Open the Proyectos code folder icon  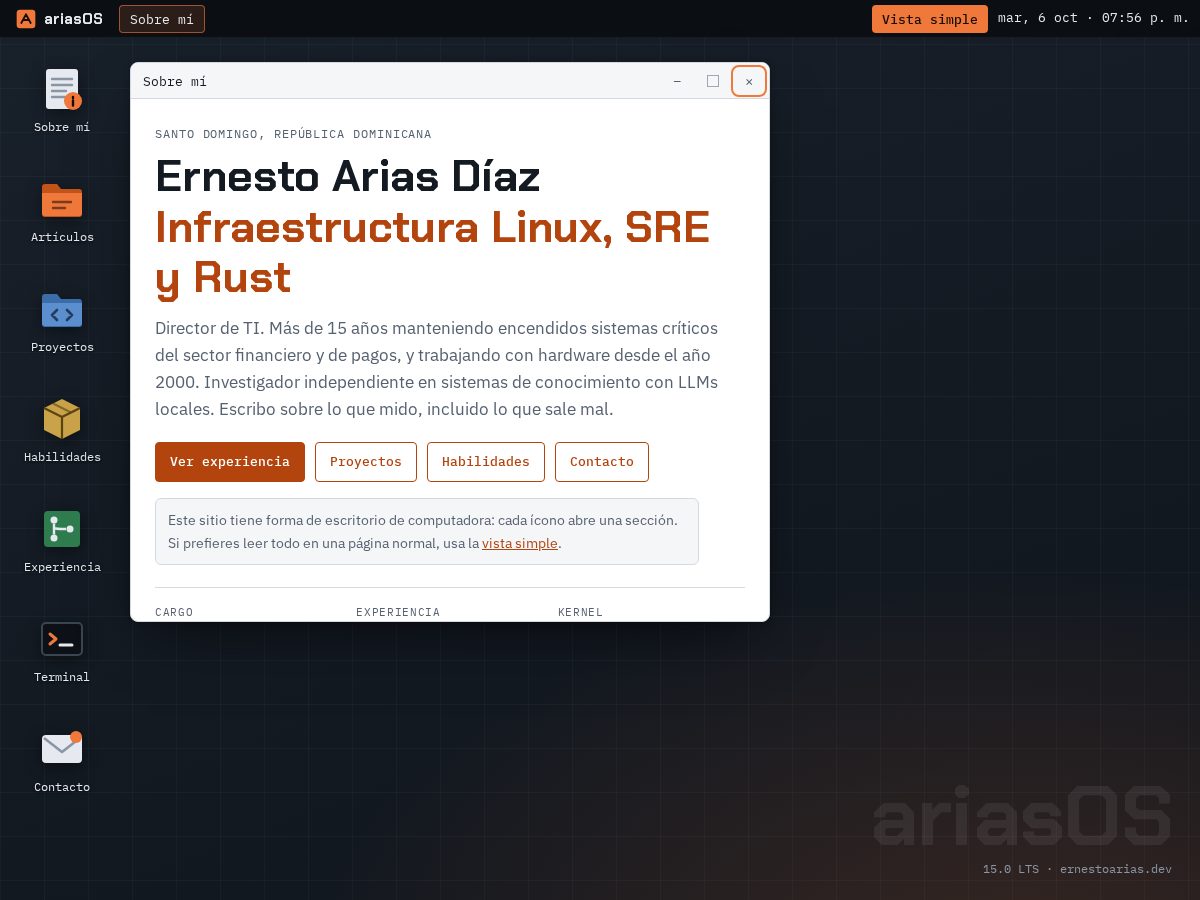tap(62, 320)
